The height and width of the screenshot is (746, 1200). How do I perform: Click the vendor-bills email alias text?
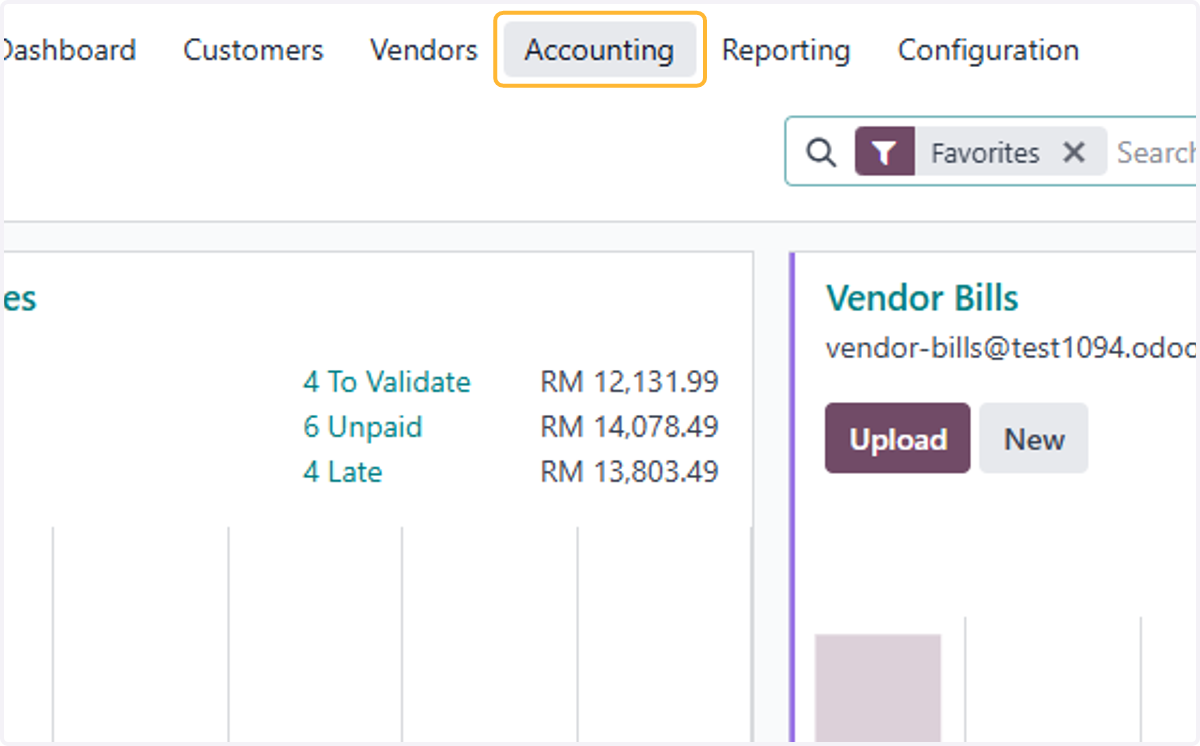coord(1011,348)
